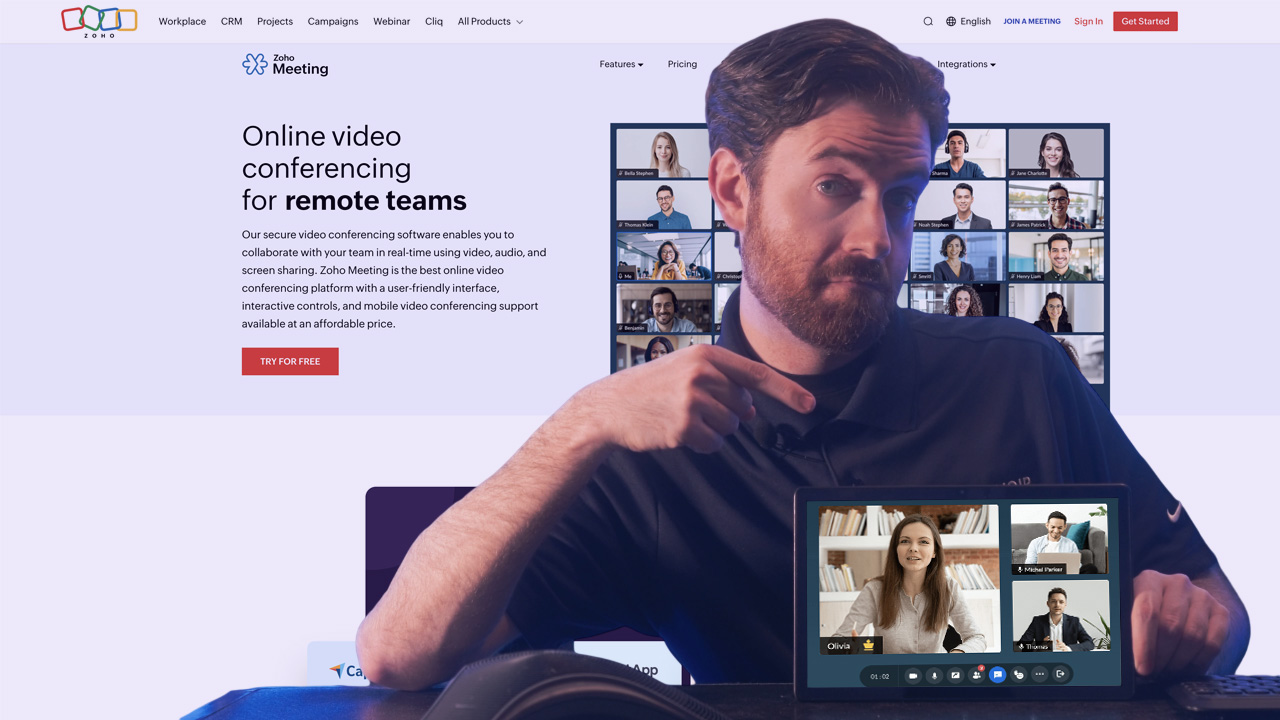Navigate to Webinar in top navigation
1280x720 pixels.
pos(392,21)
